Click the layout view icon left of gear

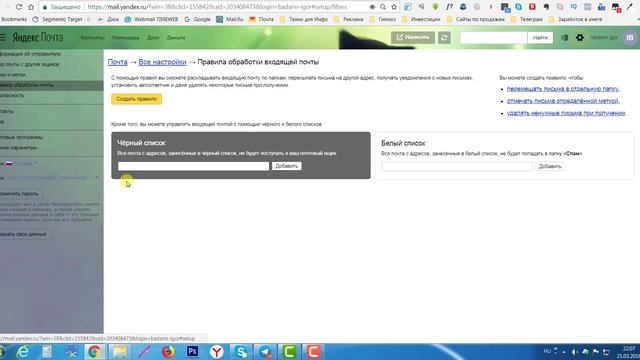click(x=564, y=38)
